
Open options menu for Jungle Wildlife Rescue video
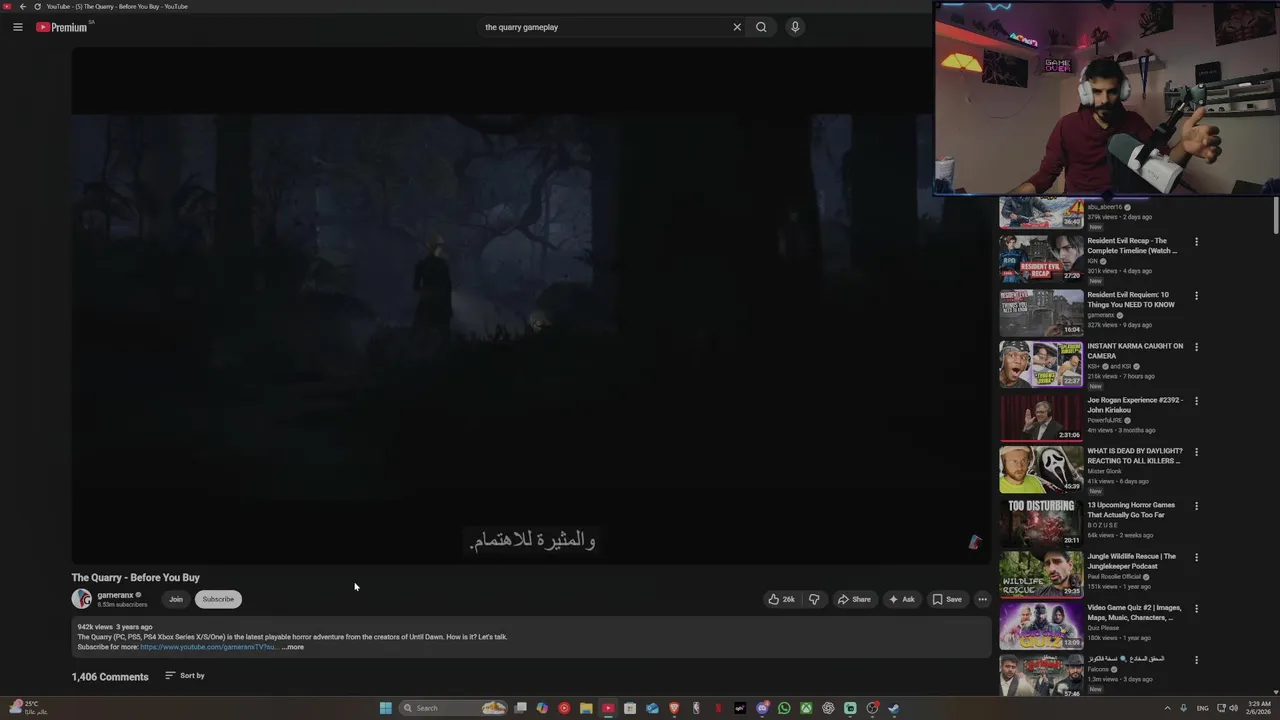[1196, 557]
